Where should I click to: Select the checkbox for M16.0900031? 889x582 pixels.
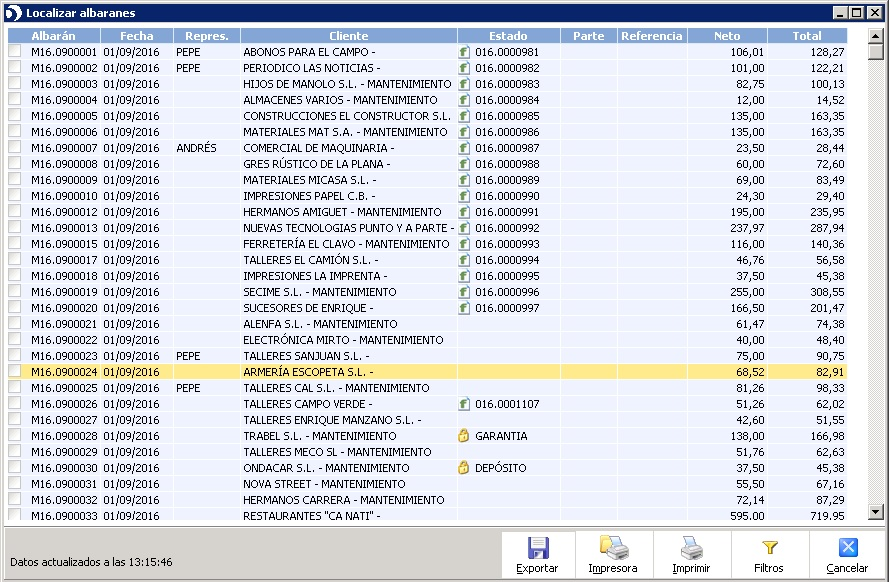coord(15,483)
